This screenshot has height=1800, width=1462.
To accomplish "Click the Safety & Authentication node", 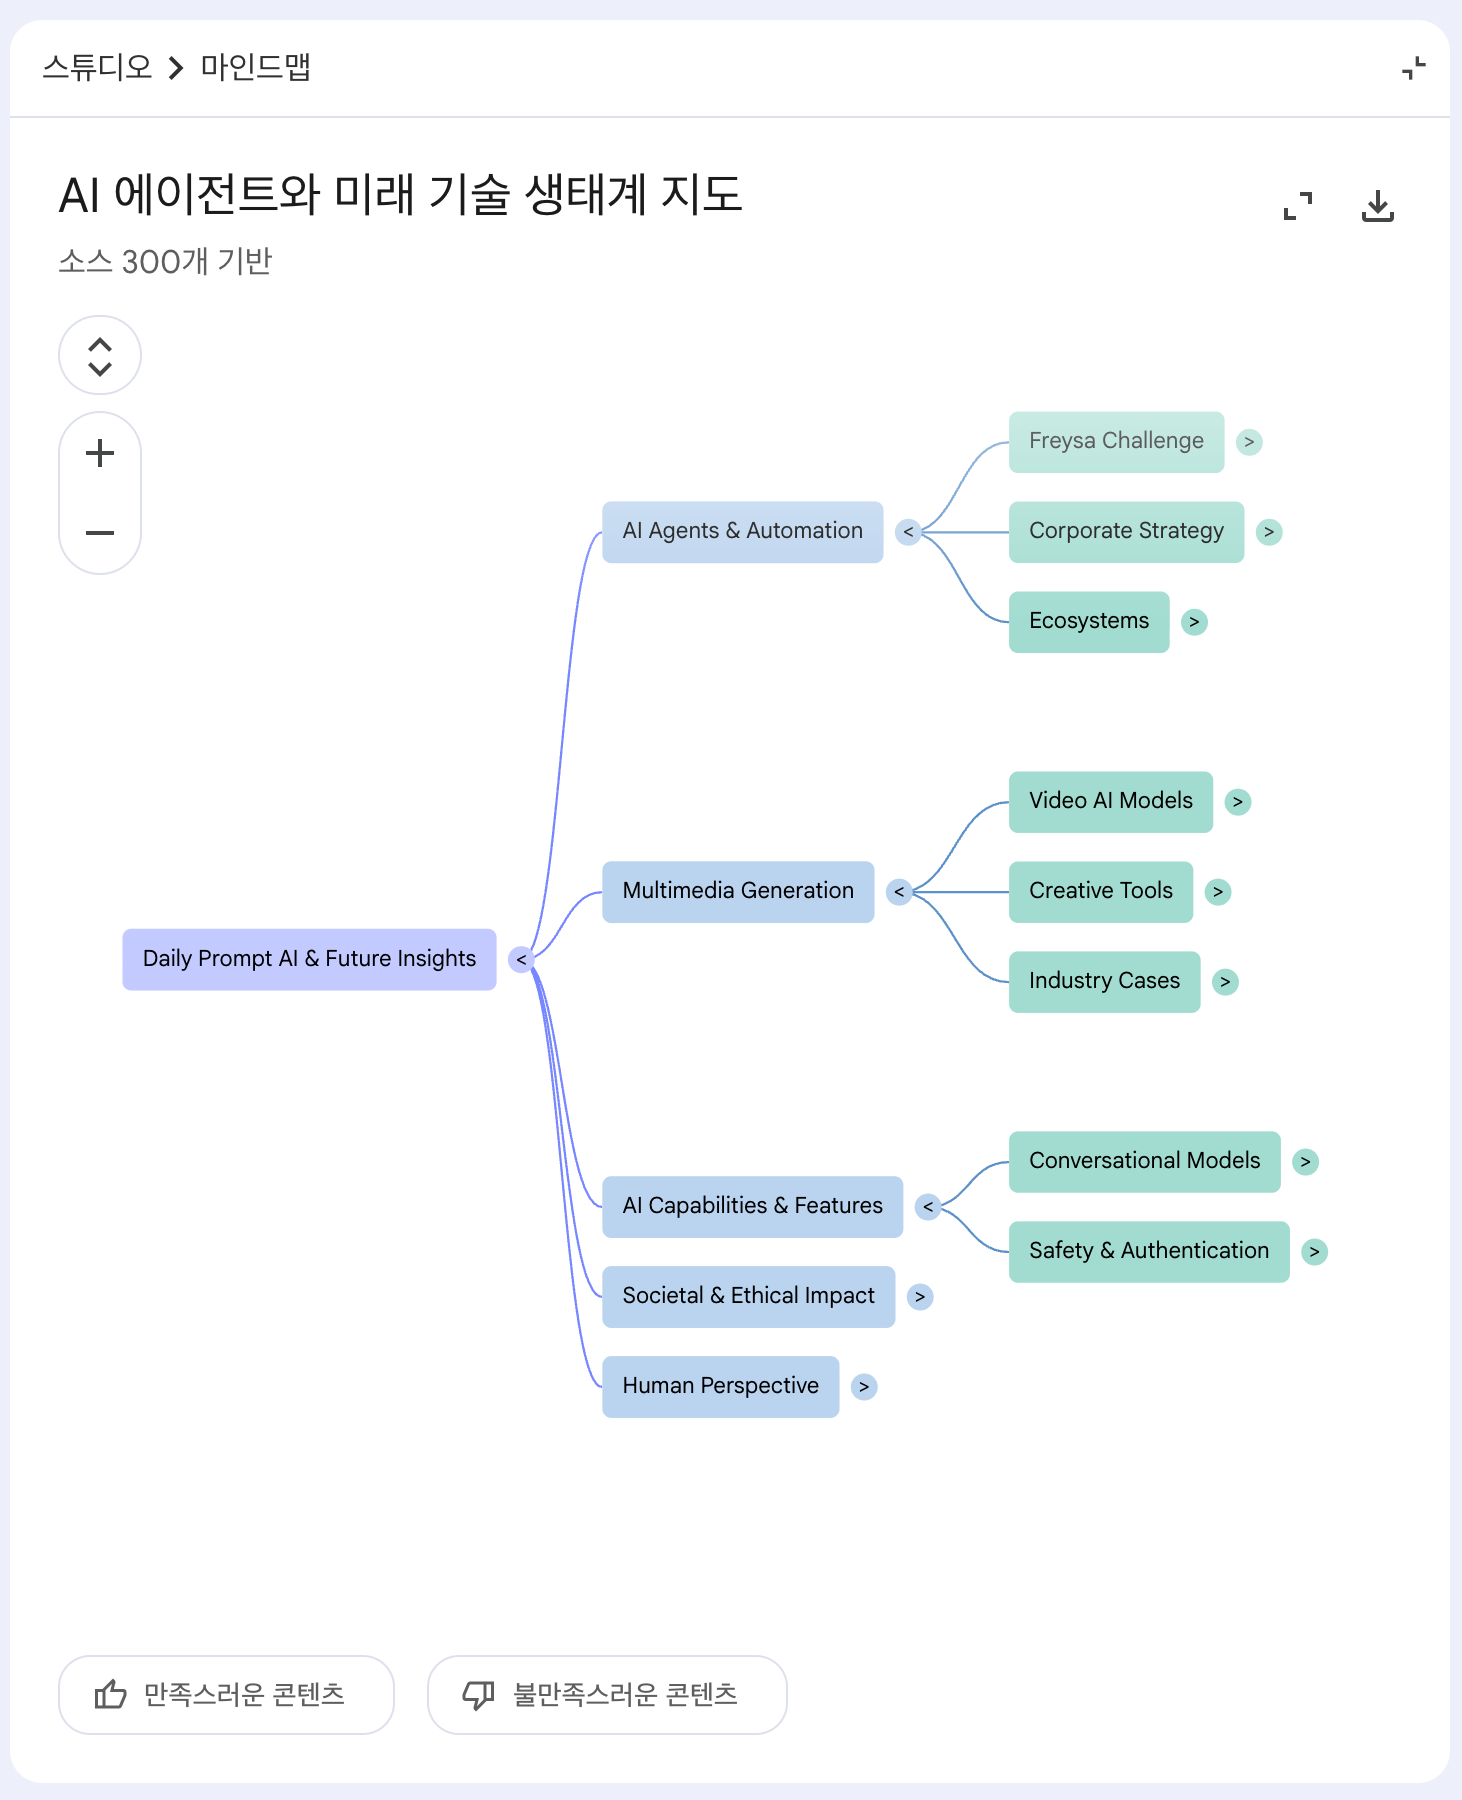I will (x=1148, y=1252).
